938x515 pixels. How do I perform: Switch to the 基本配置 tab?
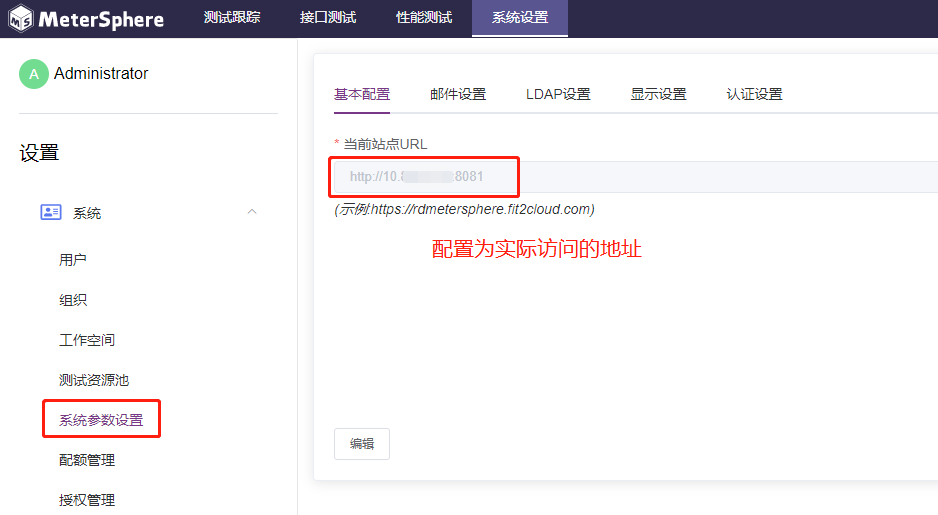[362, 95]
